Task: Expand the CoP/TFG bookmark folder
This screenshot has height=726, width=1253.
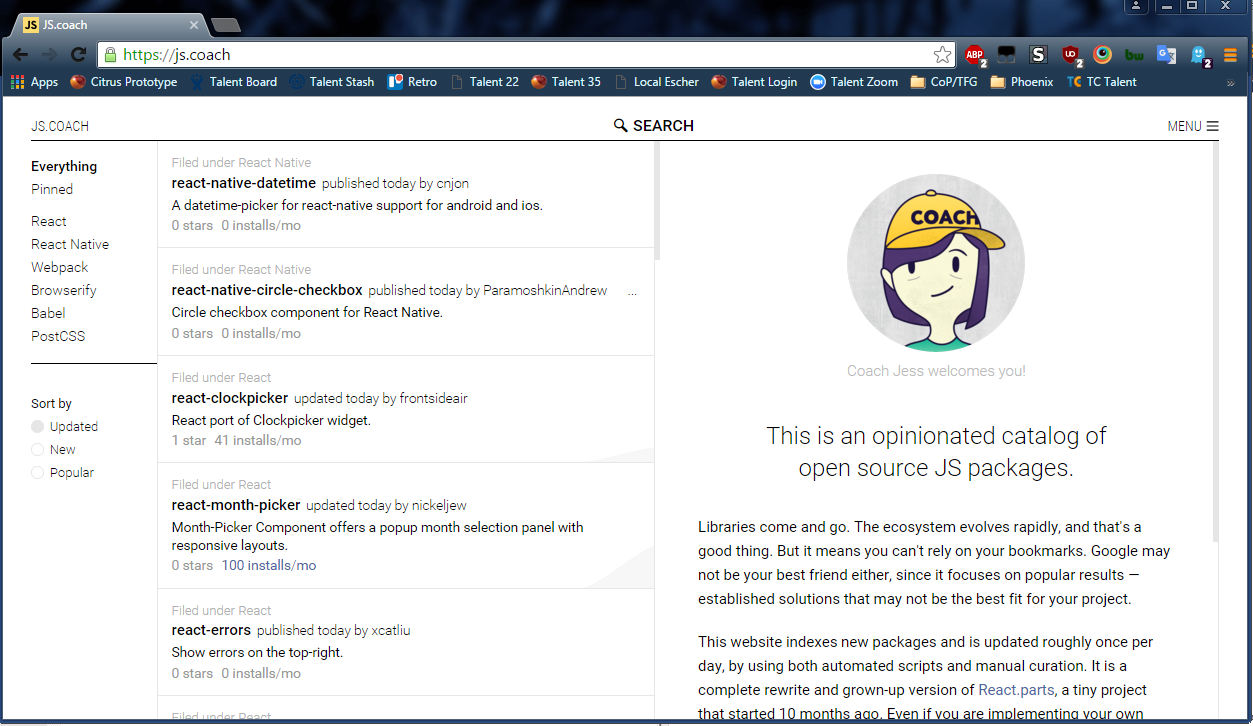Action: pyautogui.click(x=944, y=82)
